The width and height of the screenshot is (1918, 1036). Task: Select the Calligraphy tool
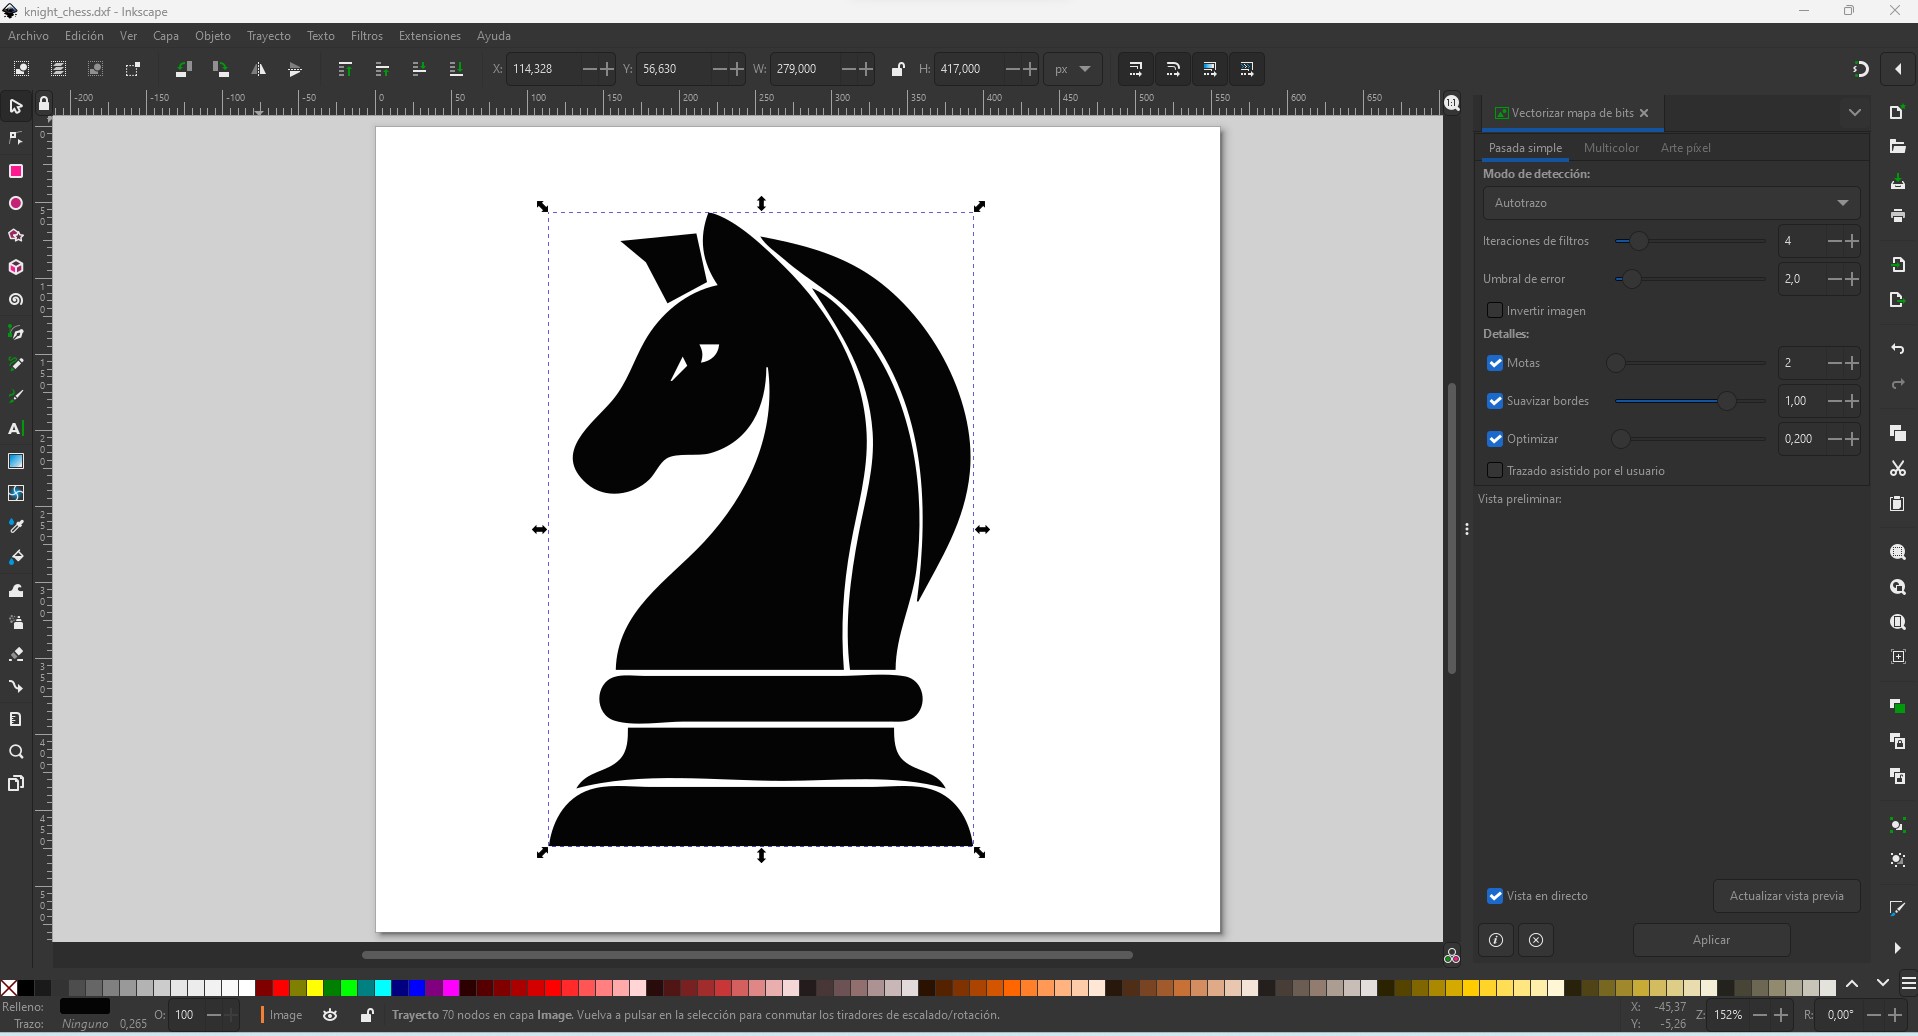pos(16,397)
